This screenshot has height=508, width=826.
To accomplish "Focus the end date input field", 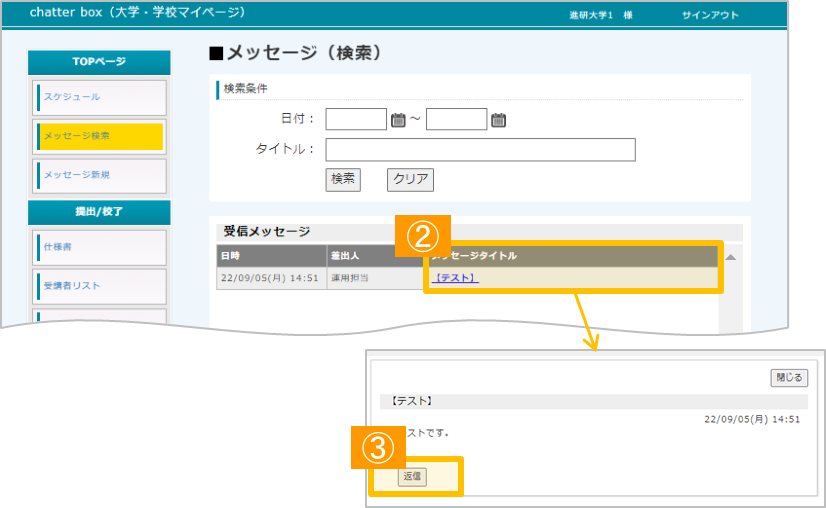I will point(456,120).
